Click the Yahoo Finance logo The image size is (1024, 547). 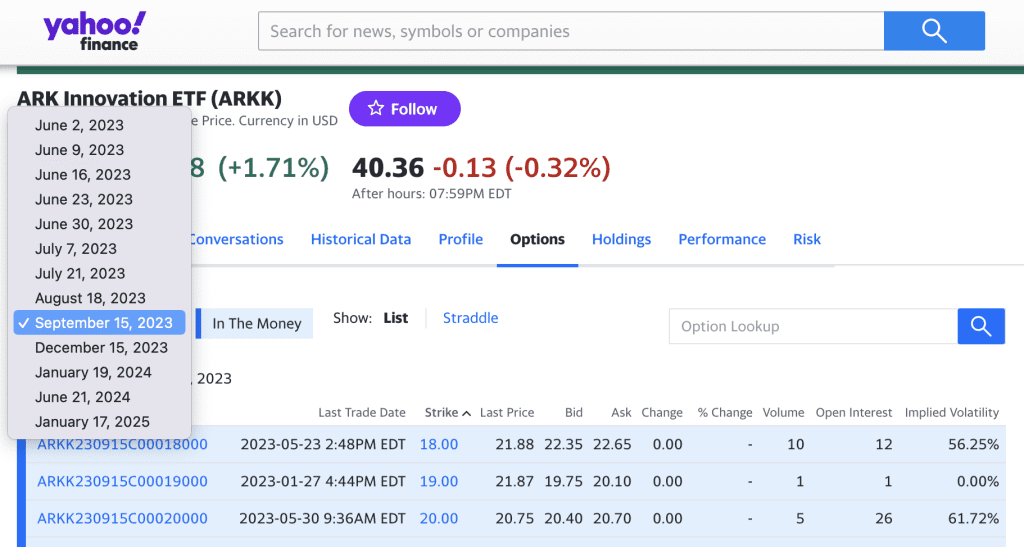coord(95,31)
